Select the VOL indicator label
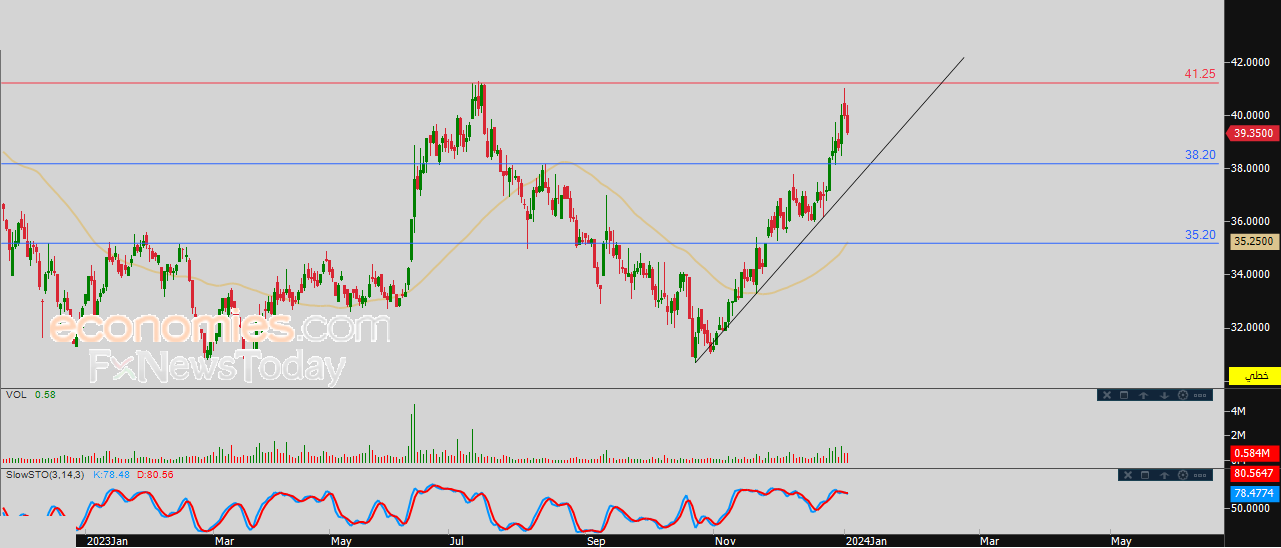 point(16,395)
